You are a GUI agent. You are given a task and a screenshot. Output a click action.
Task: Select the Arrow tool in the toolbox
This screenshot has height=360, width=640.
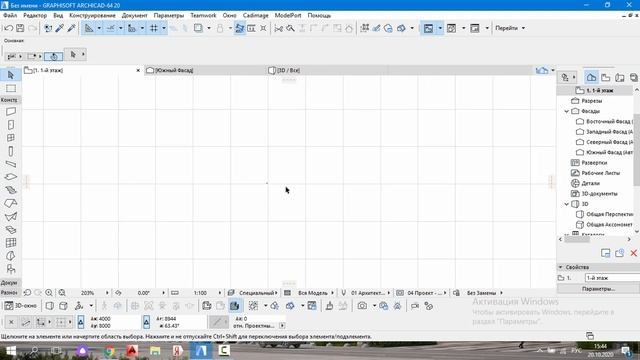(x=11, y=75)
